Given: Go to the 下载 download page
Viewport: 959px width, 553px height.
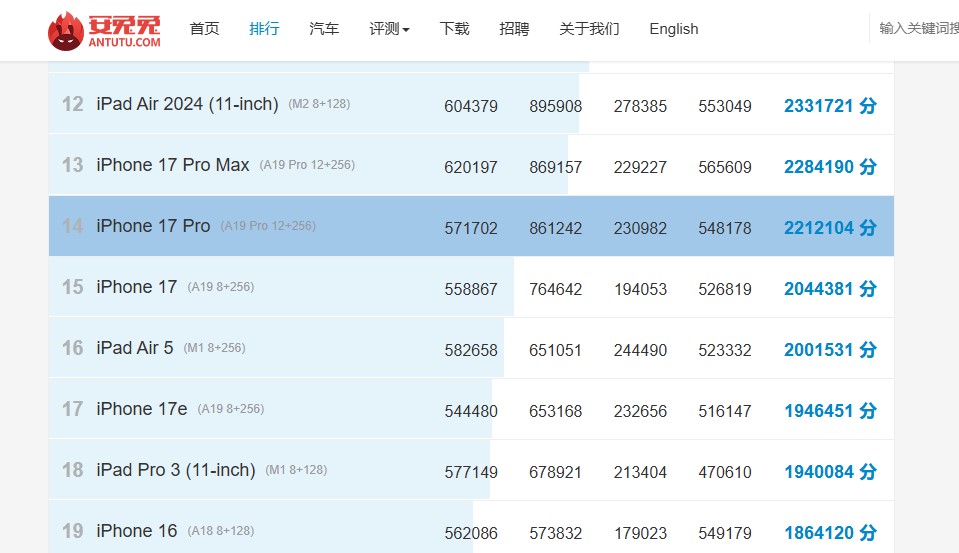Looking at the screenshot, I should click(454, 29).
